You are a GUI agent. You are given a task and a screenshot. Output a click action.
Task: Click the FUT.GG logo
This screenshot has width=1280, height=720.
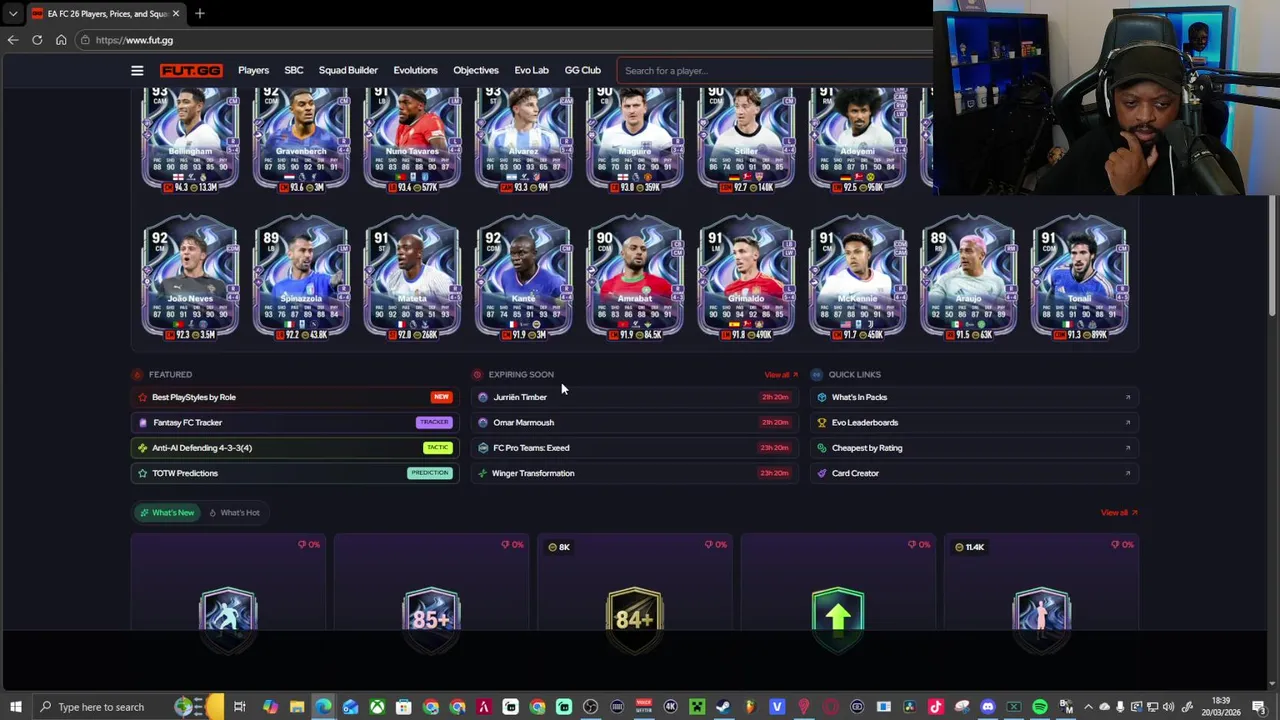coord(191,70)
